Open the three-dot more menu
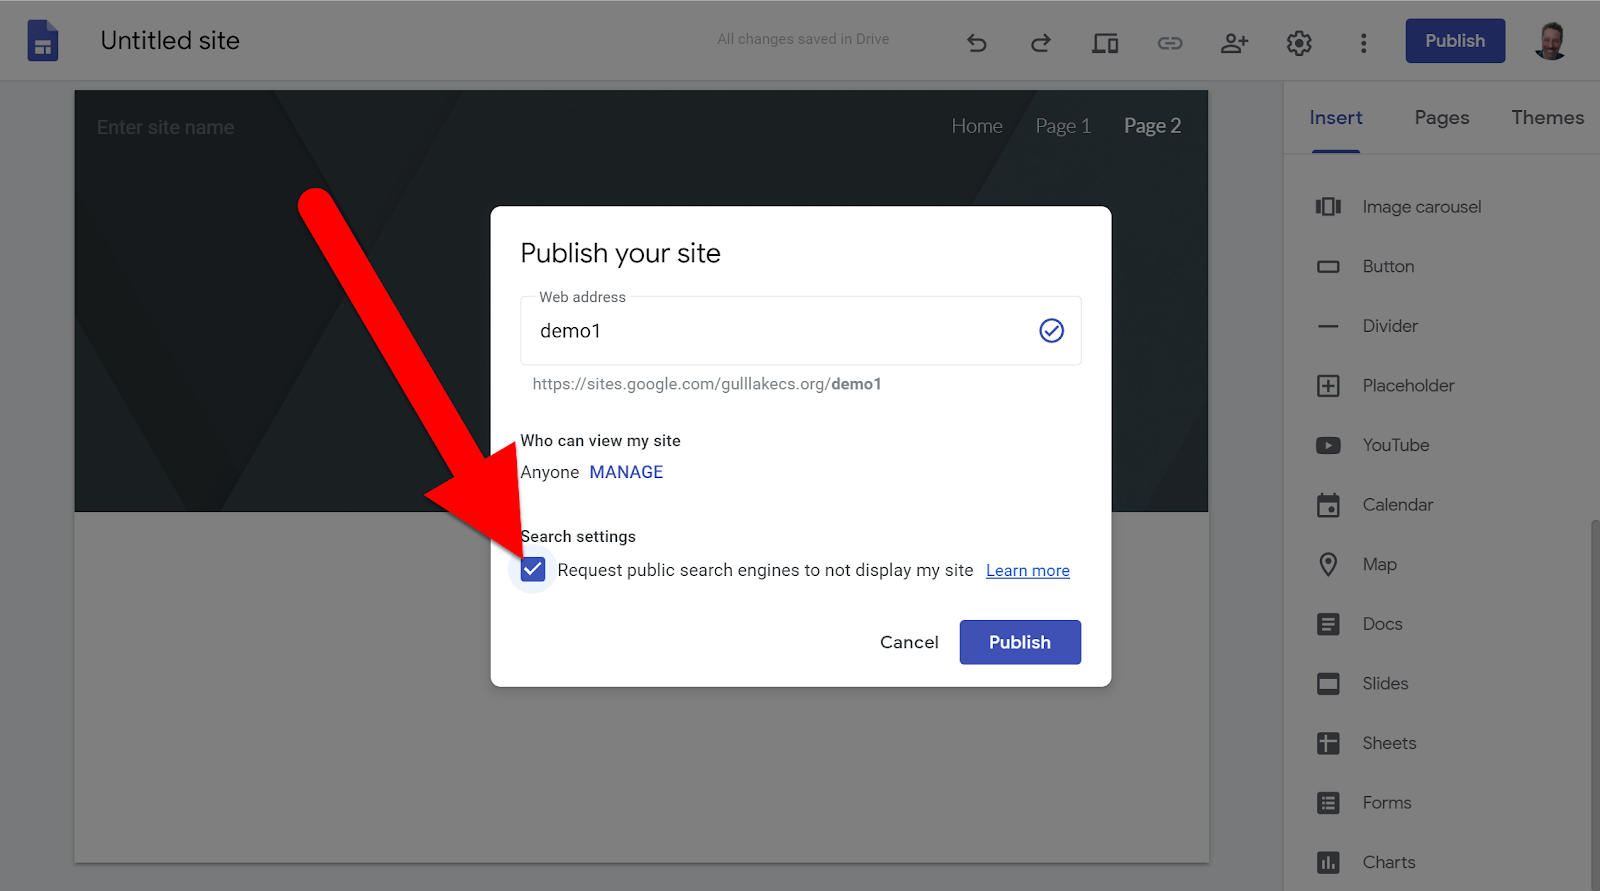The width and height of the screenshot is (1600, 891). point(1363,43)
